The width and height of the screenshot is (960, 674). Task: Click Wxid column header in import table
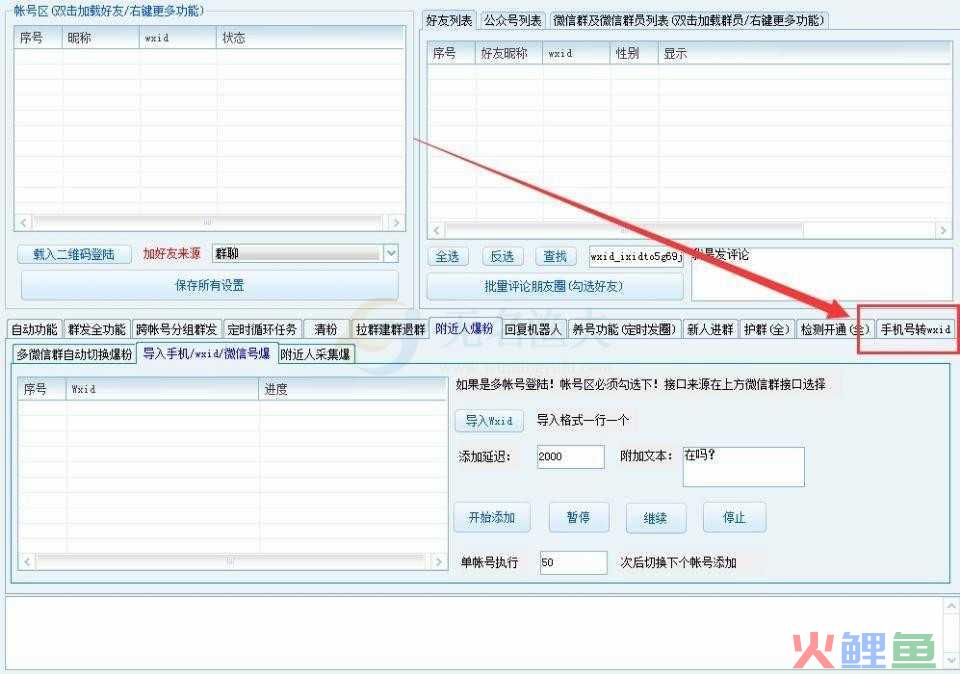[162, 389]
